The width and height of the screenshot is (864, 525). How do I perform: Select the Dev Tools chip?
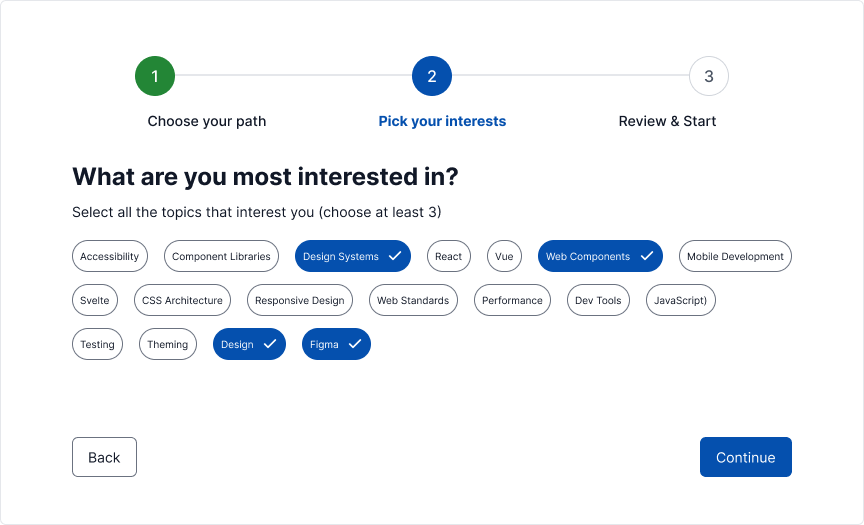pos(598,300)
